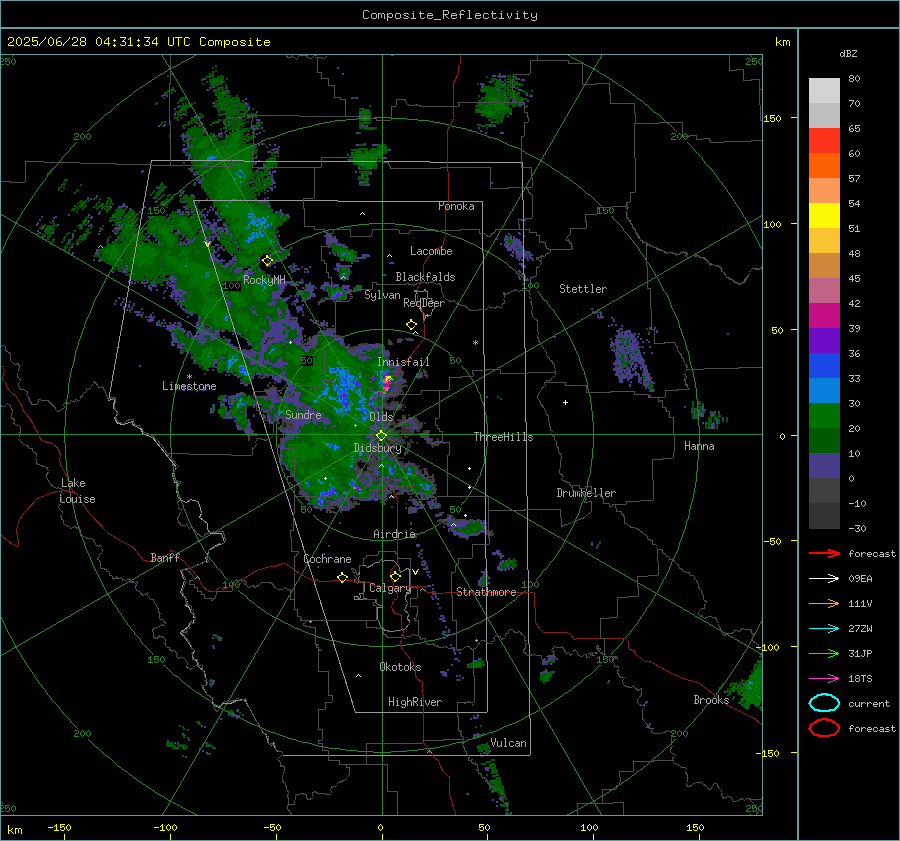Image resolution: width=900 pixels, height=841 pixels.
Task: Click the Ponoka label
Action: pyautogui.click(x=456, y=207)
